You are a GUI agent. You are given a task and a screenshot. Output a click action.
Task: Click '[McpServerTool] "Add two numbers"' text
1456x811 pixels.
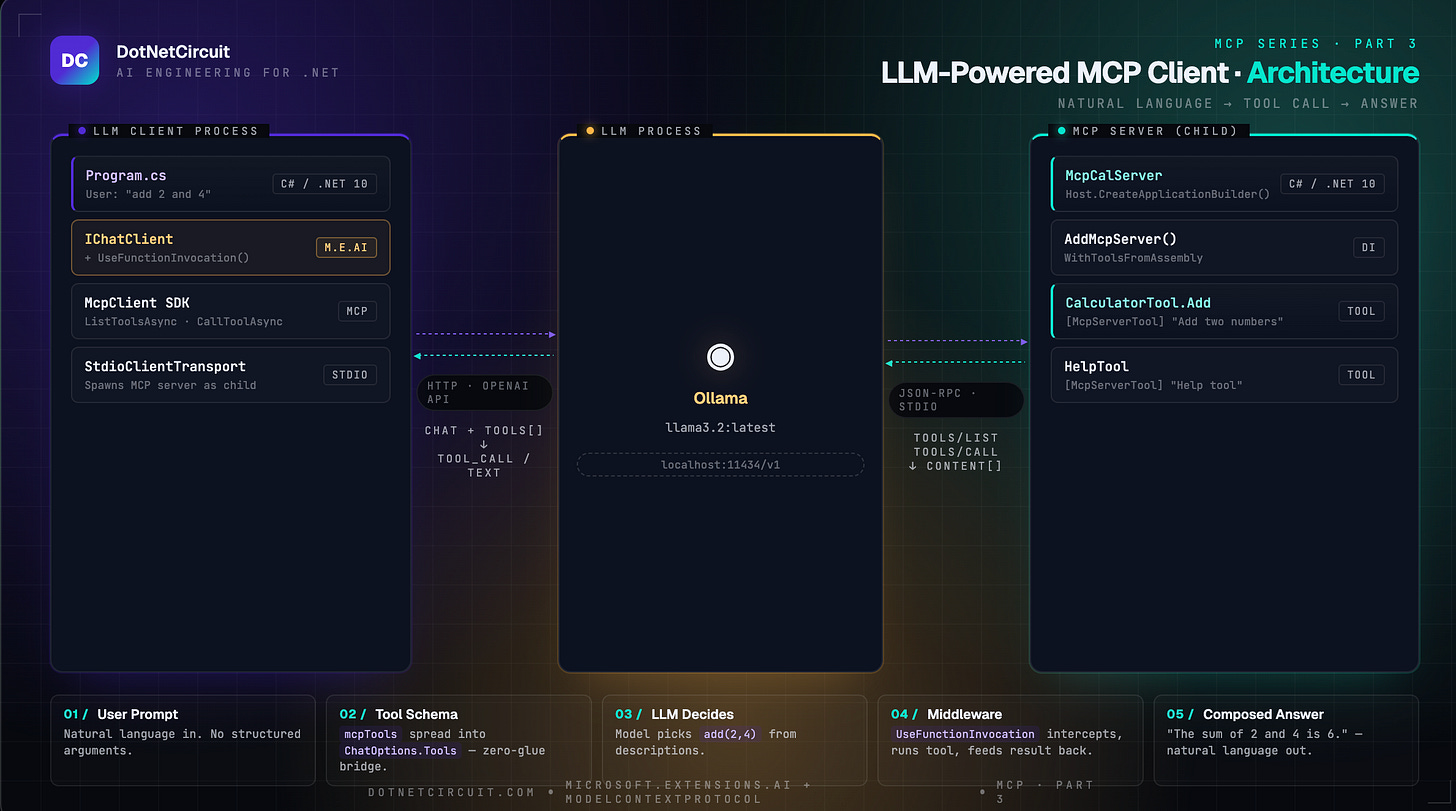coord(1174,322)
